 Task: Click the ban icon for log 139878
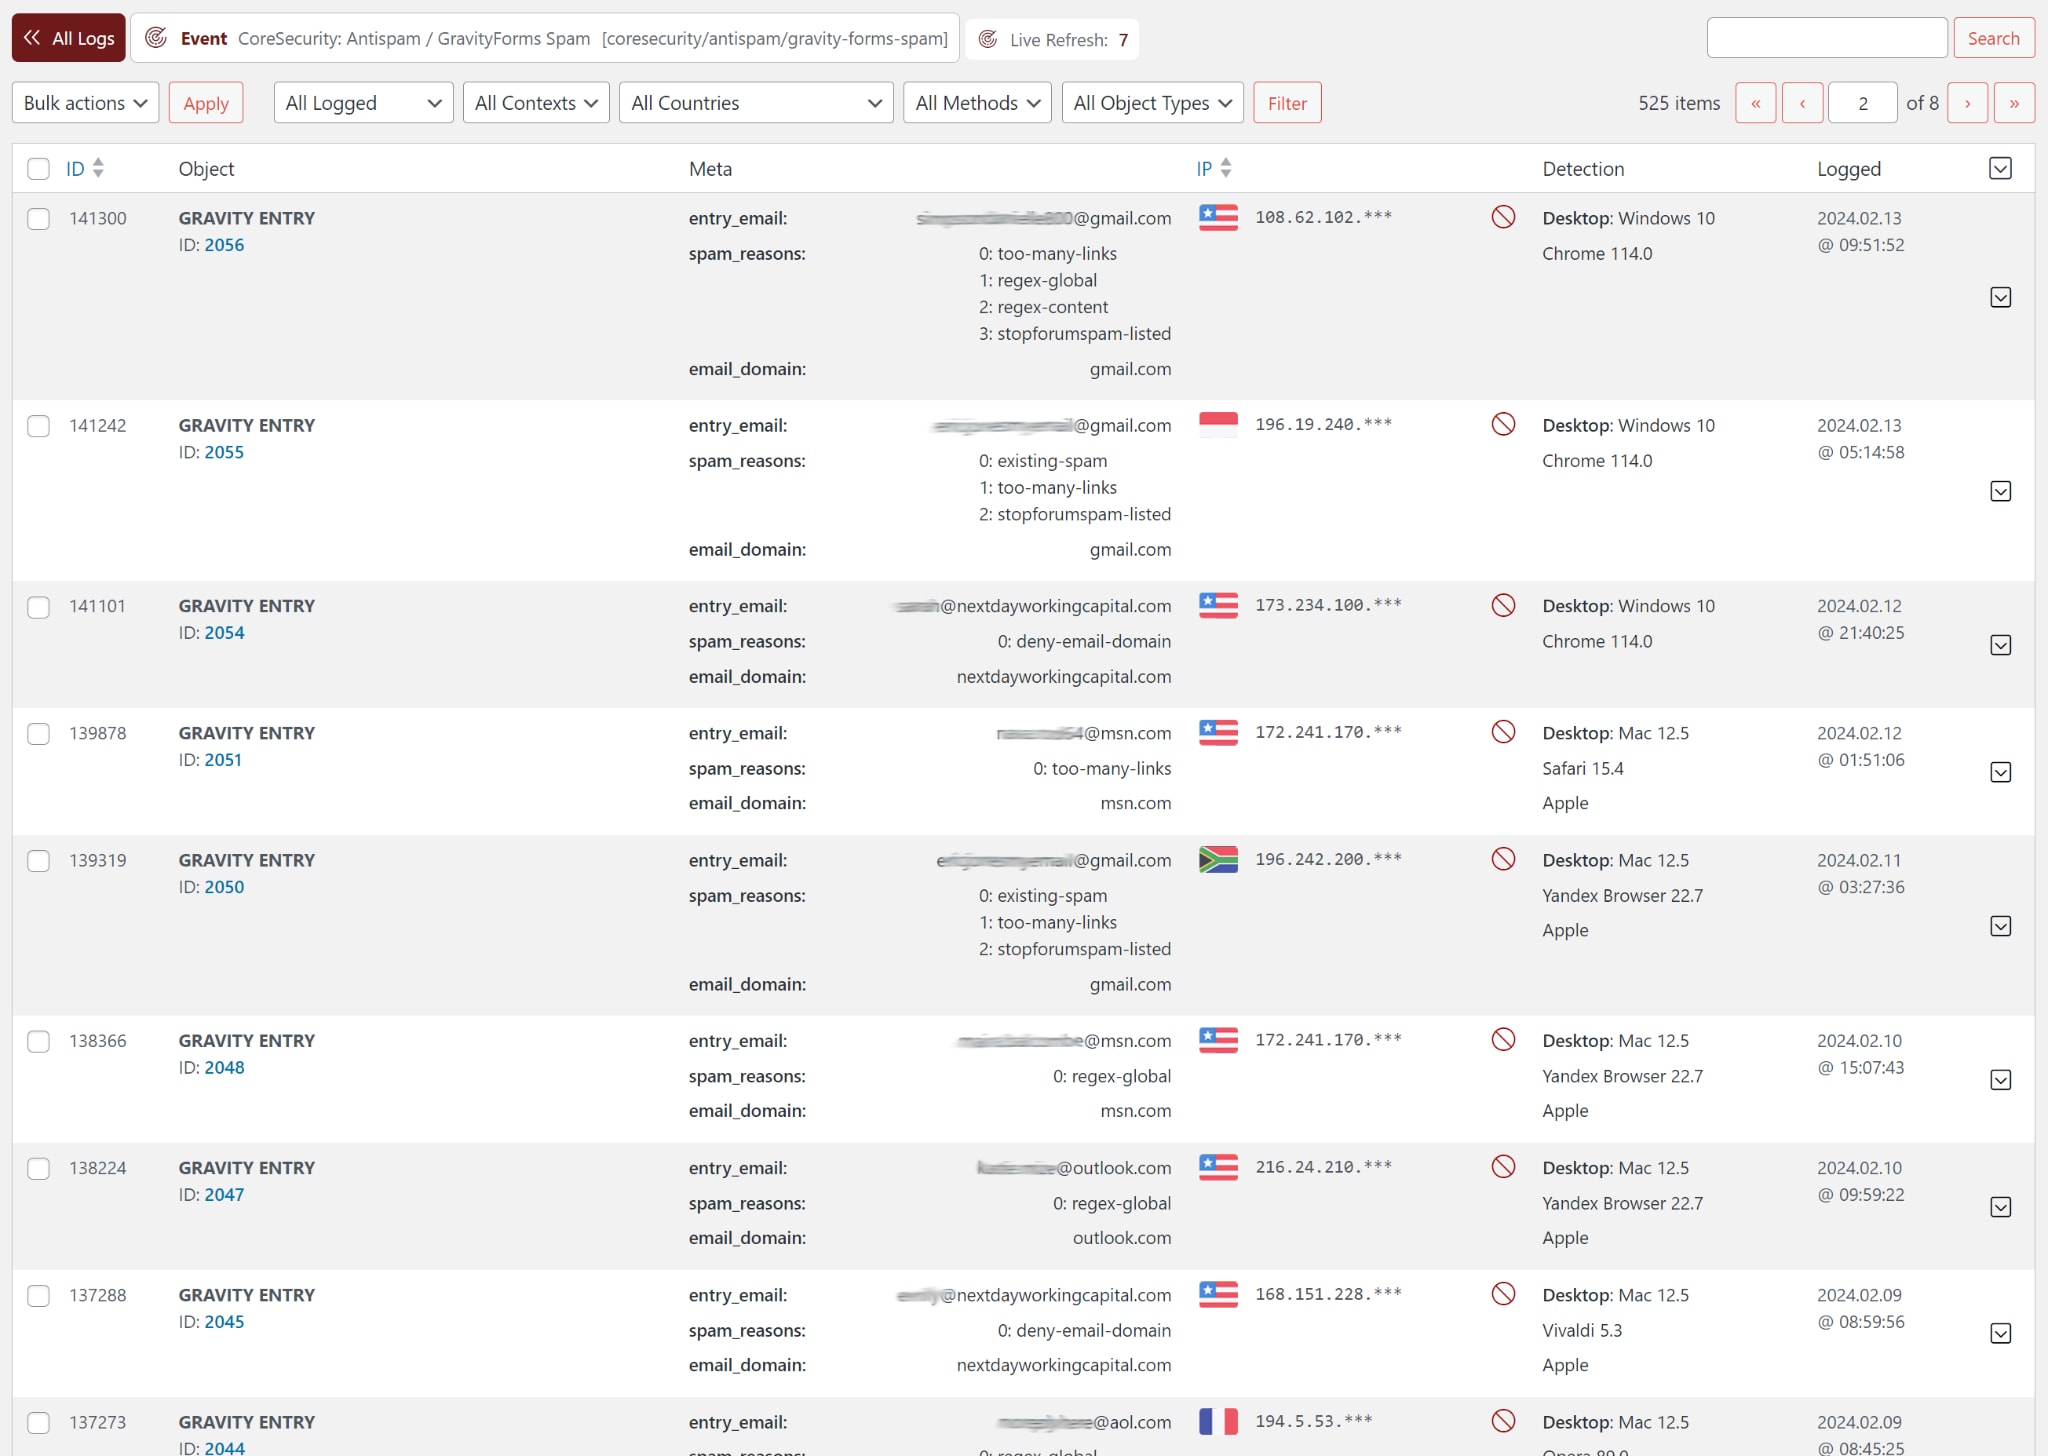pos(1503,732)
